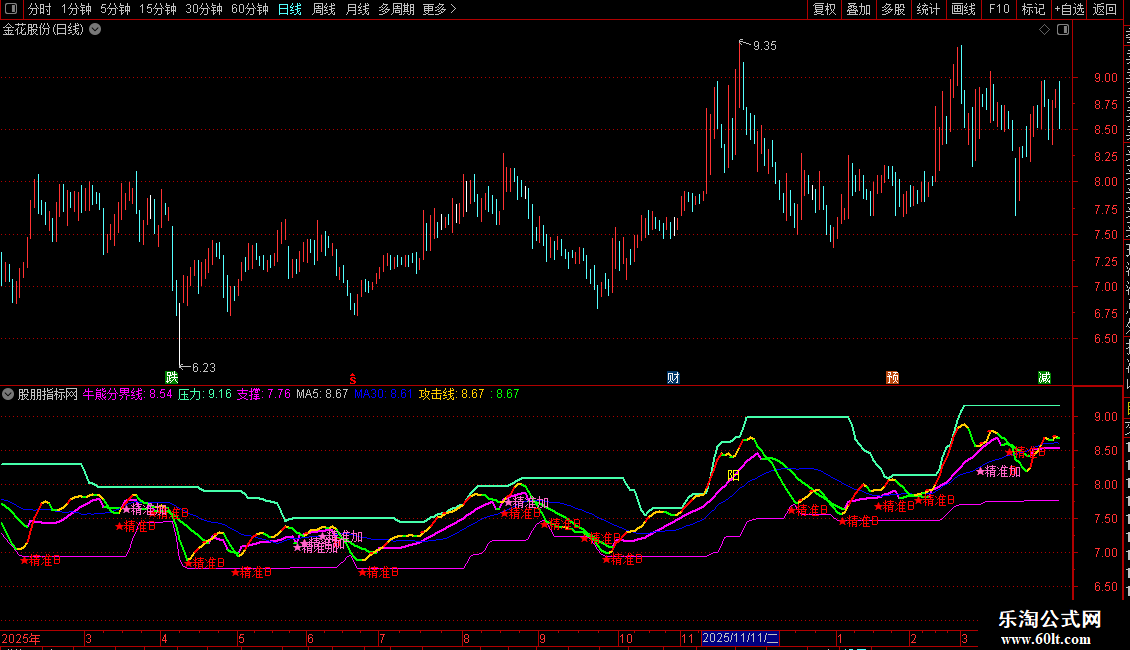Click the red S event marker
Viewport: 1130px width, 650px height.
coord(352,378)
